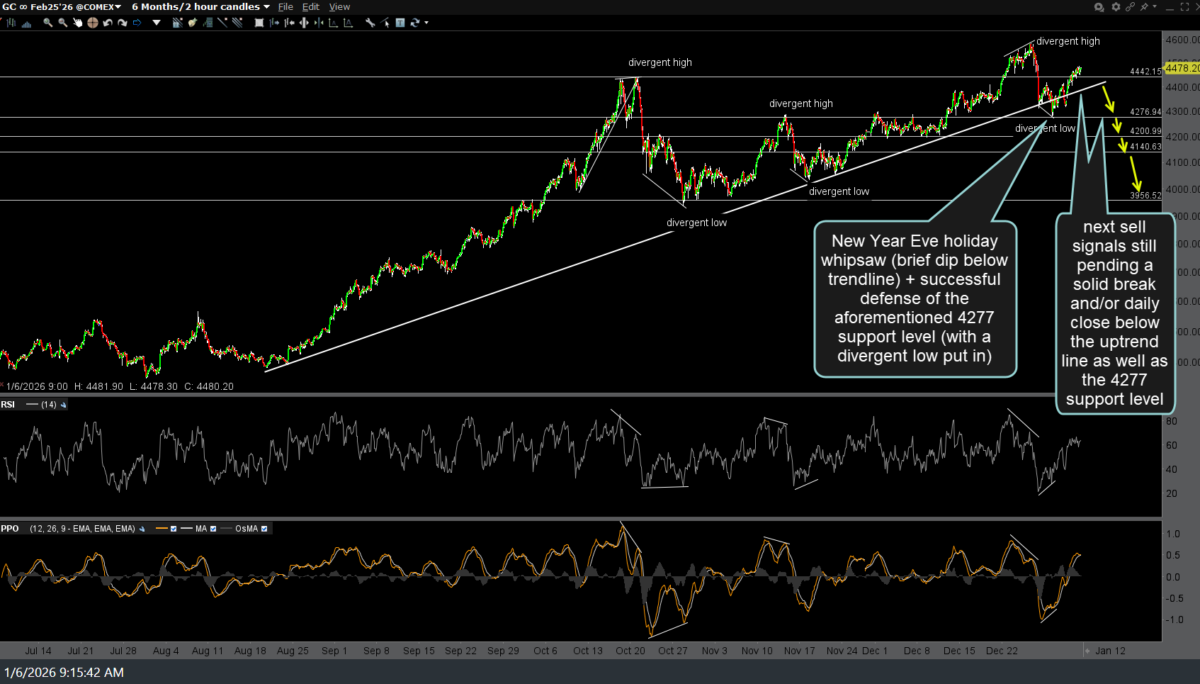Click the PPO indicator label
This screenshot has height=684, width=1200.
point(10,528)
